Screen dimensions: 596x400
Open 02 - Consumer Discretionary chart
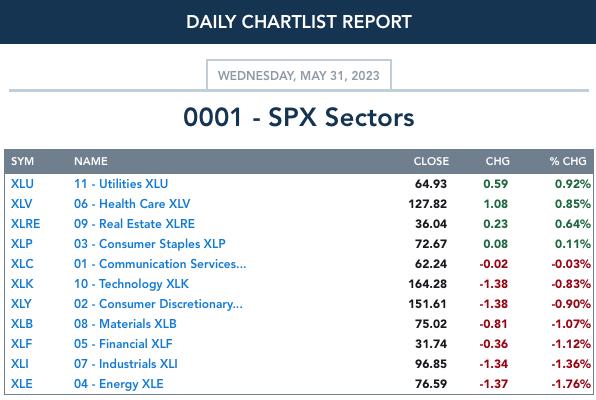point(158,304)
